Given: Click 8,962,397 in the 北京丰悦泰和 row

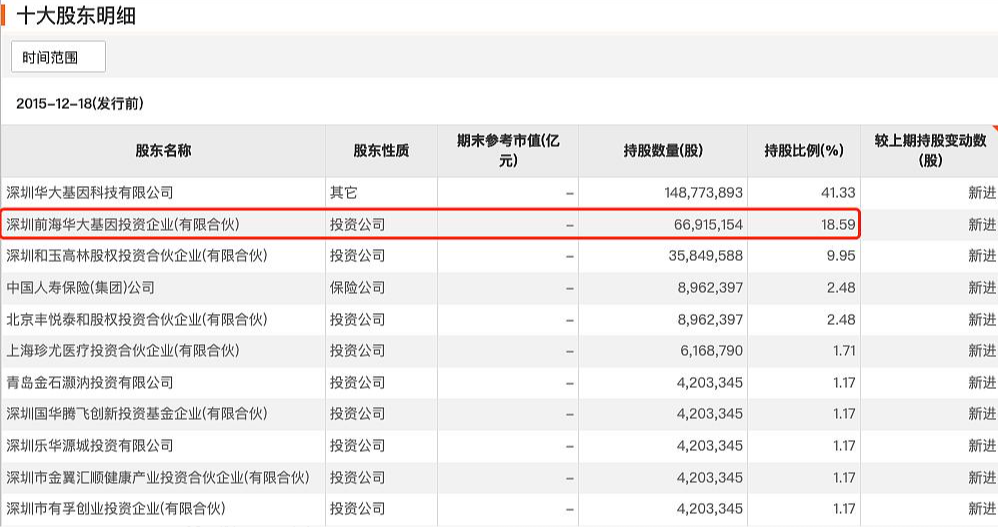Looking at the screenshot, I should [710, 319].
